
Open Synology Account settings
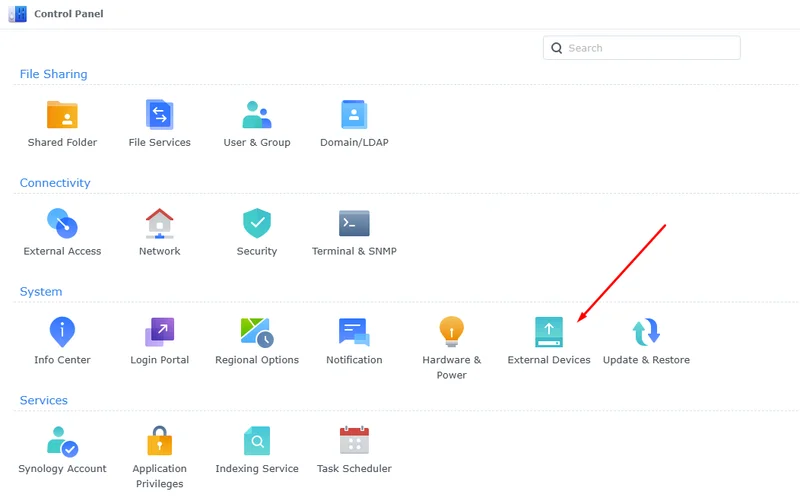coord(62,441)
